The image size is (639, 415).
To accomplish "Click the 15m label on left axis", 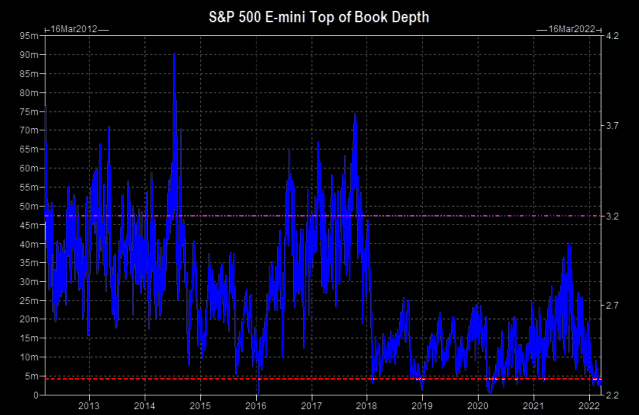I will (x=29, y=338).
